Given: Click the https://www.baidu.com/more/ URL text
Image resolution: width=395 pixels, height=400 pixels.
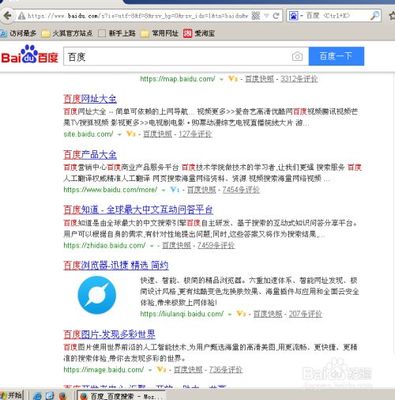Looking at the screenshot, I should [x=110, y=190].
